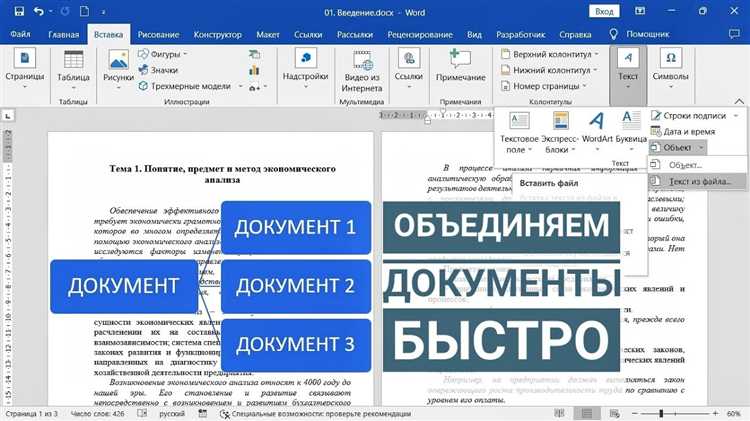Collapse the ribbon with the chevron
The image size is (750, 421).
click(739, 101)
